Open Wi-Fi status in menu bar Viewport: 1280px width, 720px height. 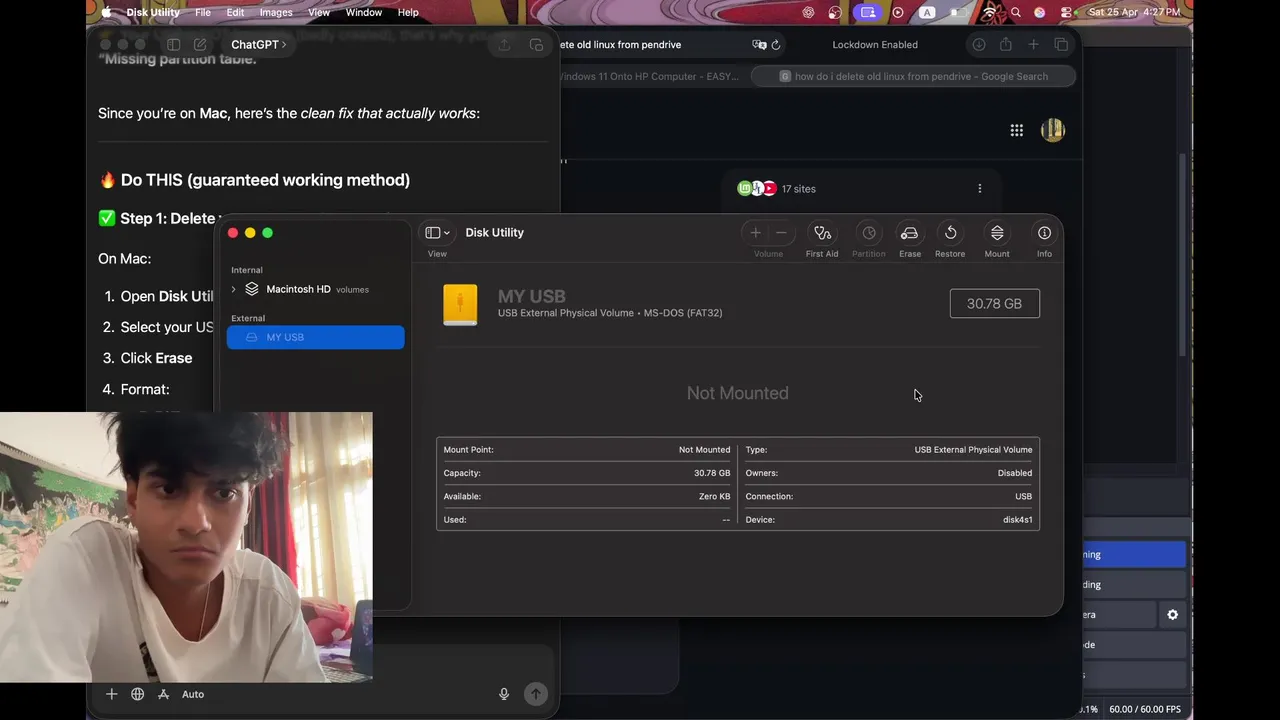point(990,12)
